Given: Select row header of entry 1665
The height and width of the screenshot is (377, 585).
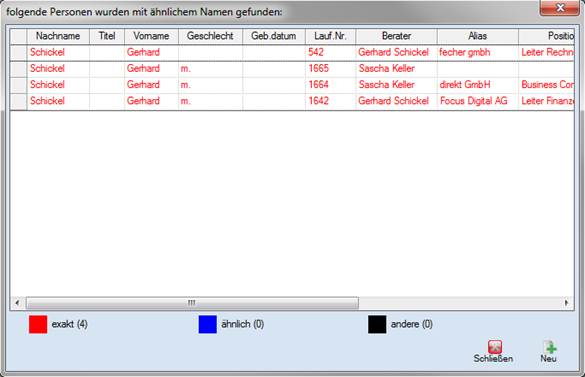Looking at the screenshot, I should [19, 69].
